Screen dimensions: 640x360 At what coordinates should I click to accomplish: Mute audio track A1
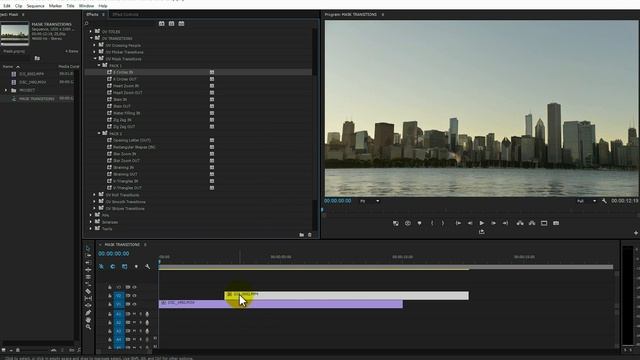[134, 314]
